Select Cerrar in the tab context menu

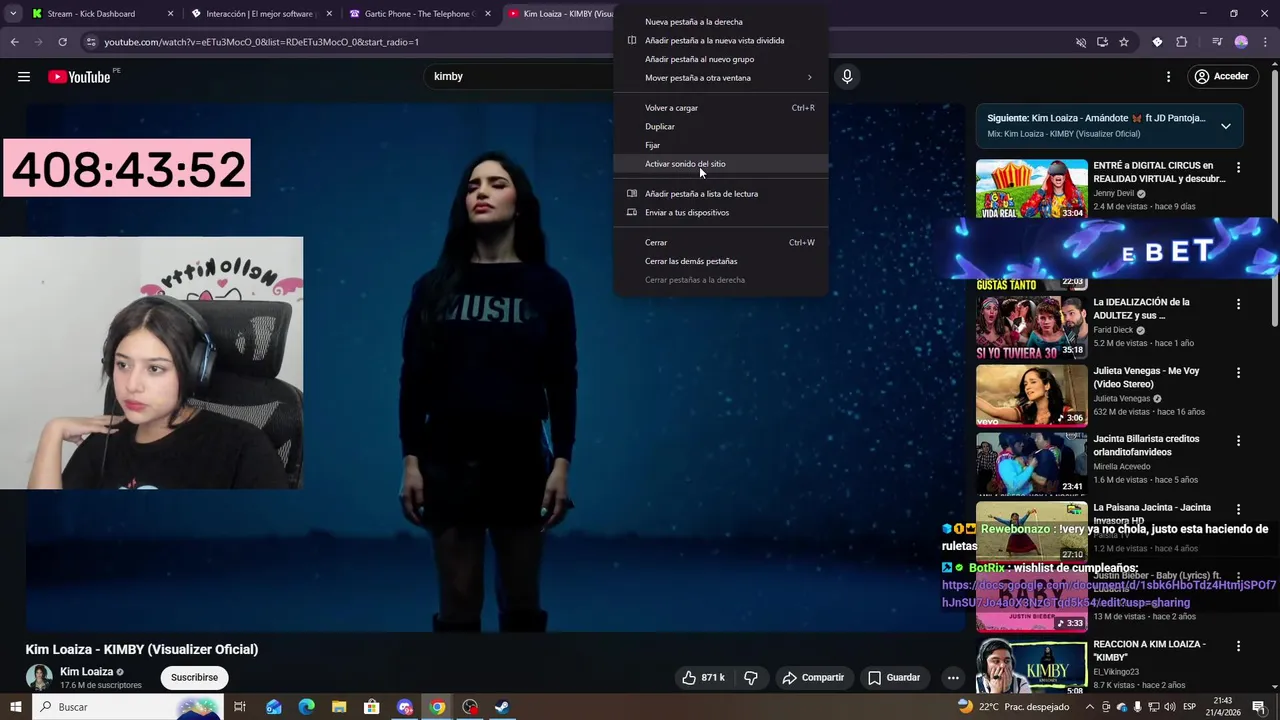point(721,243)
